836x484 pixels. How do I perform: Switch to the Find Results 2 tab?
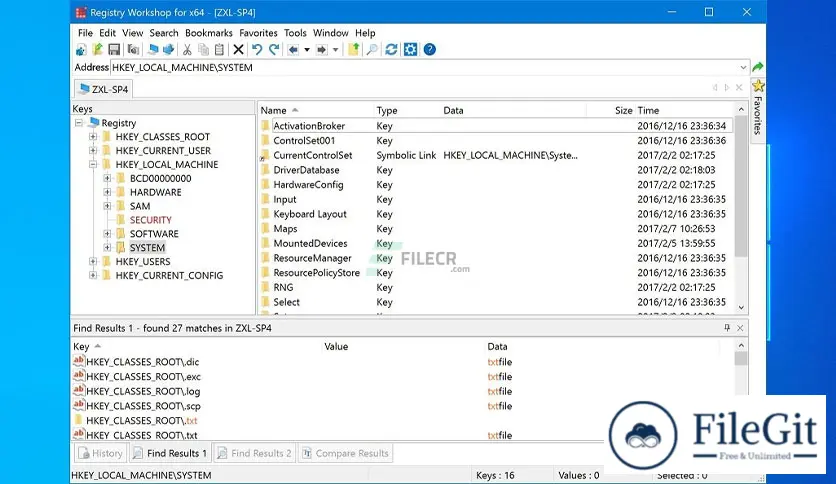(x=255, y=453)
